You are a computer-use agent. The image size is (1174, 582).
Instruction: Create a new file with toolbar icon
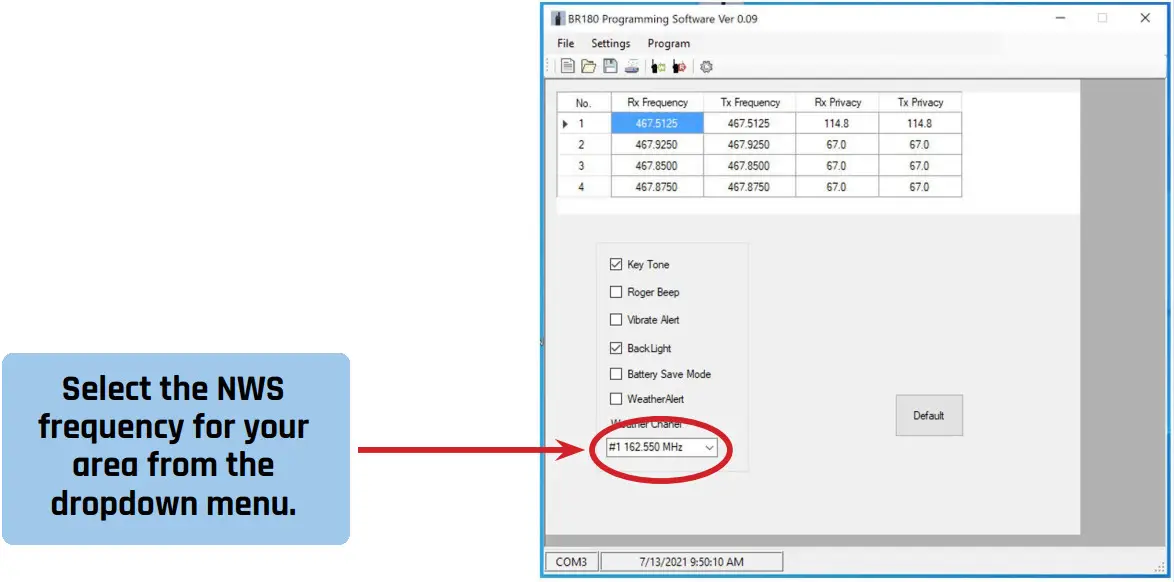[568, 66]
